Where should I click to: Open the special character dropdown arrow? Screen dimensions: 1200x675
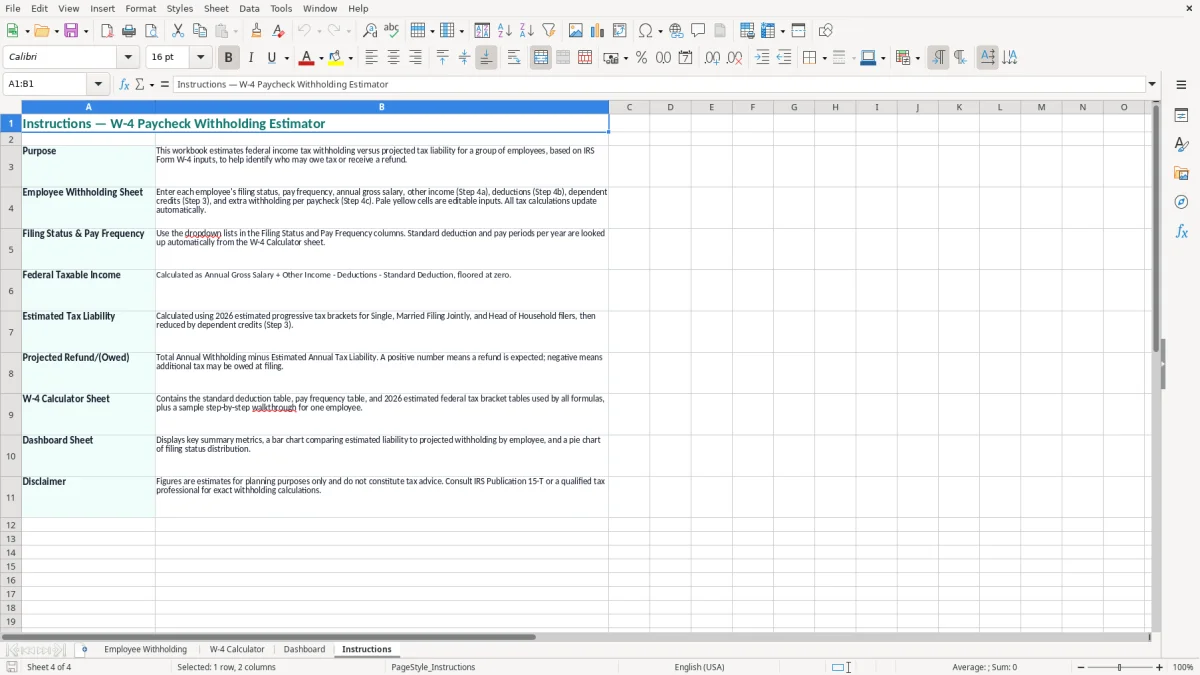point(660,31)
